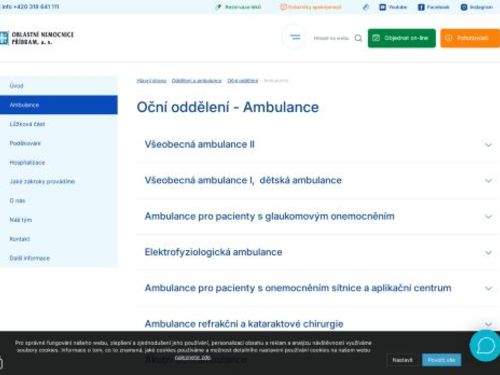Open the hamburger menu icon

coord(295,37)
